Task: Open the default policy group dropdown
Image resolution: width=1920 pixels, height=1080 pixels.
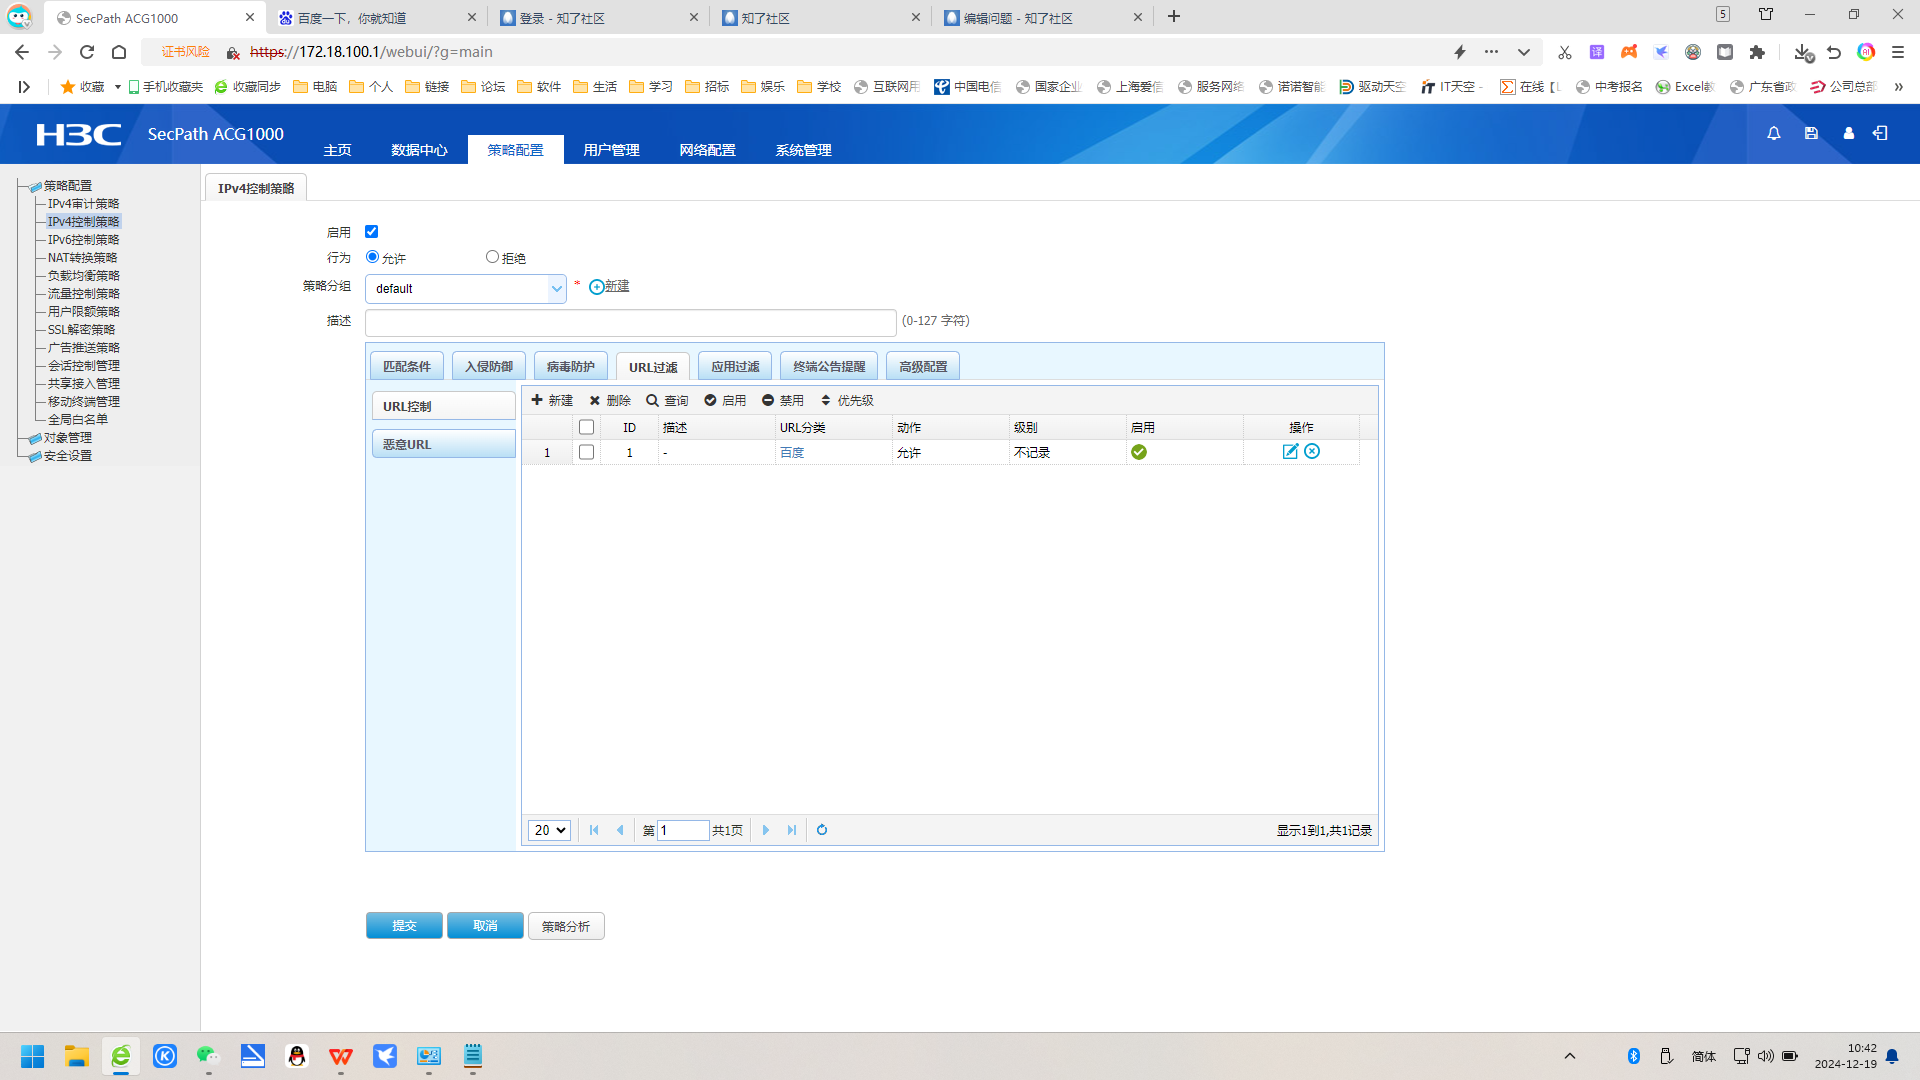Action: point(466,289)
